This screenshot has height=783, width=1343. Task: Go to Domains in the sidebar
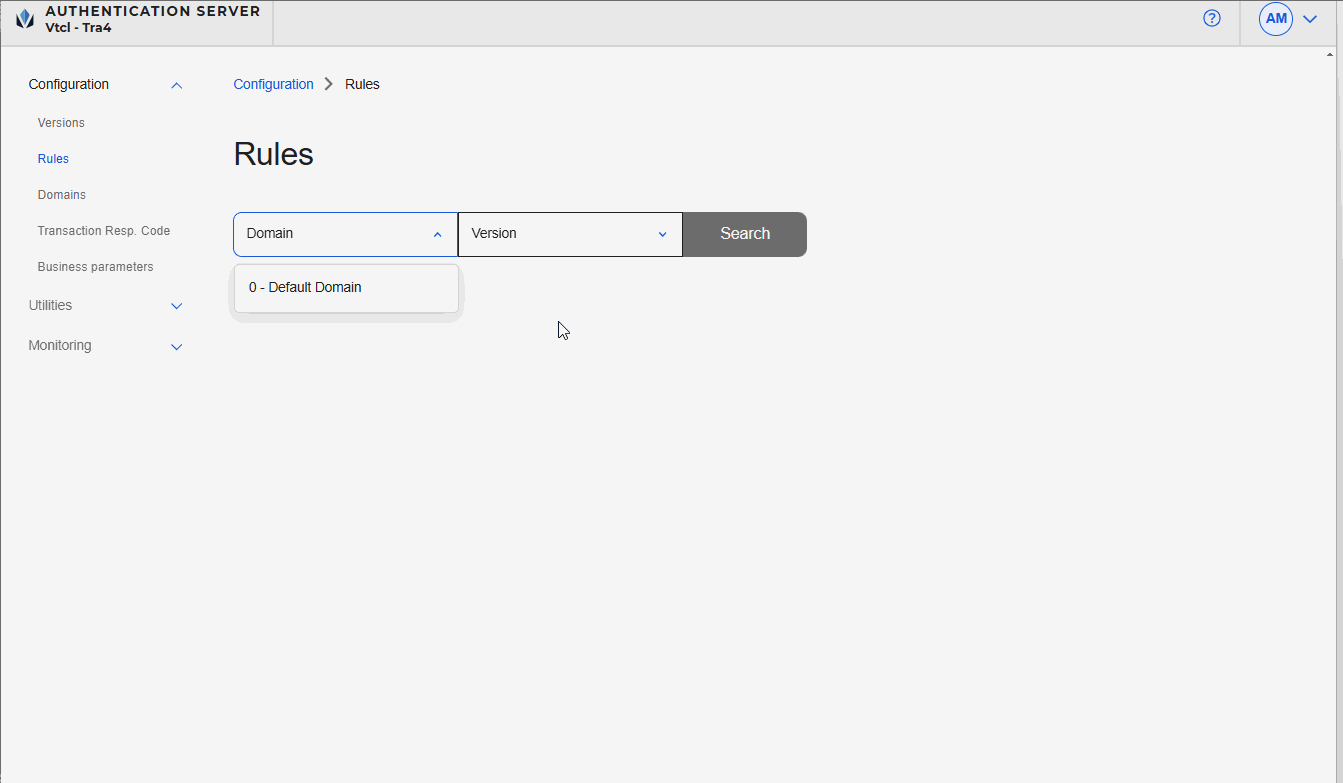[x=62, y=195]
